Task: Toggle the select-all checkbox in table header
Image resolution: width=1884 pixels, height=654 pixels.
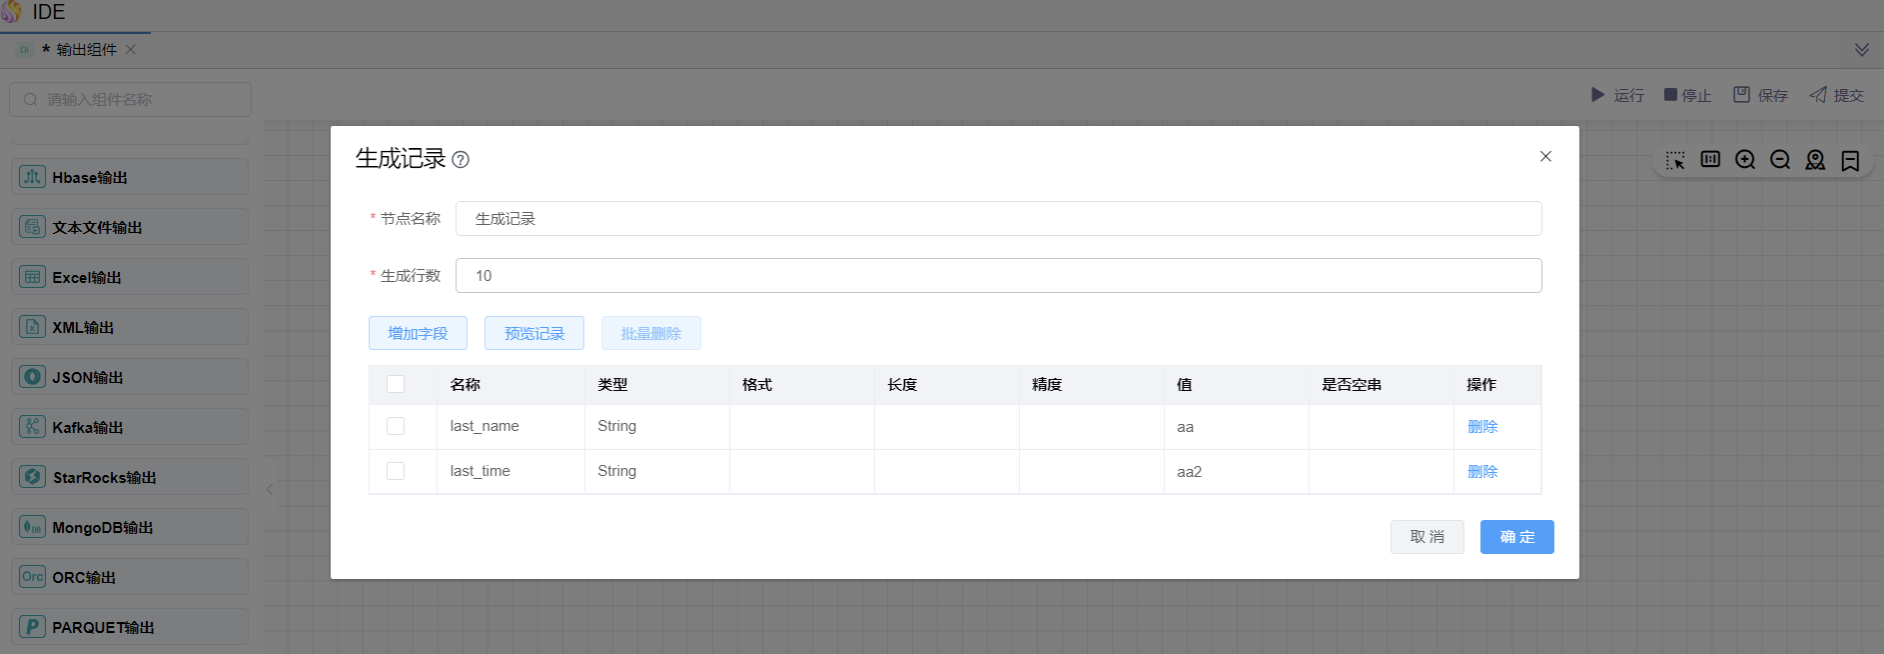Action: pos(396,384)
